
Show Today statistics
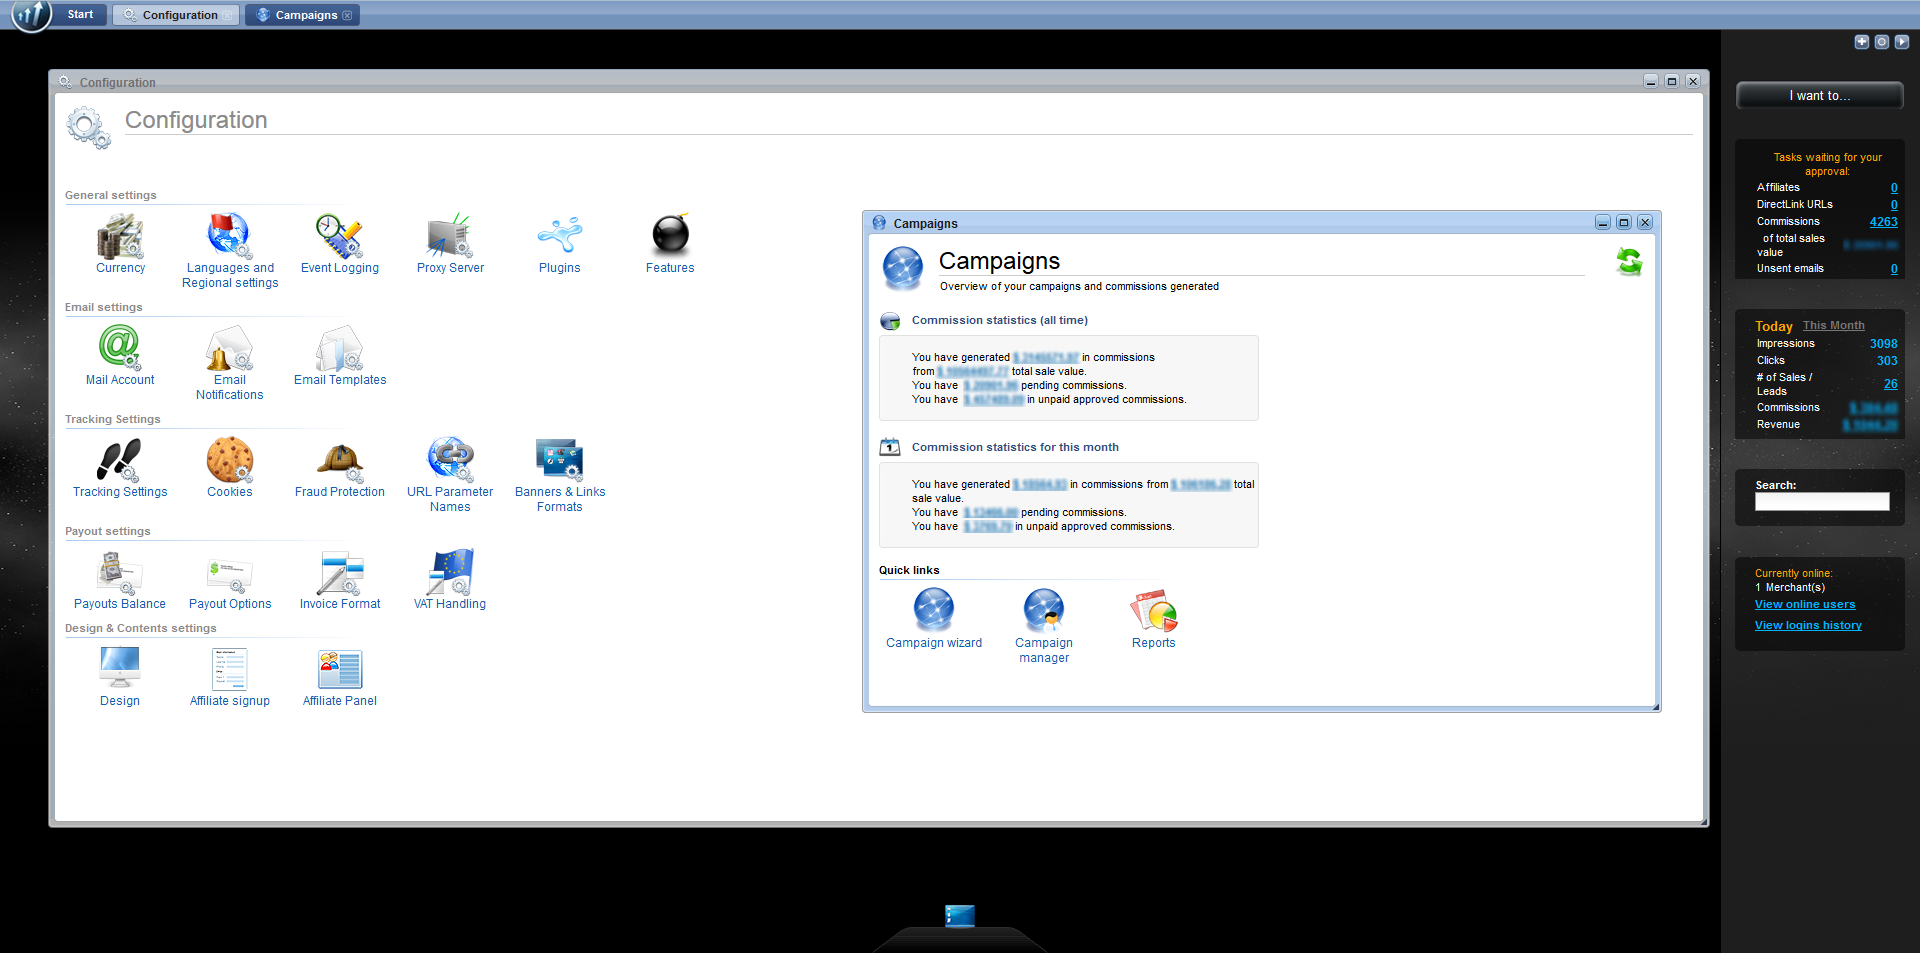pos(1773,326)
